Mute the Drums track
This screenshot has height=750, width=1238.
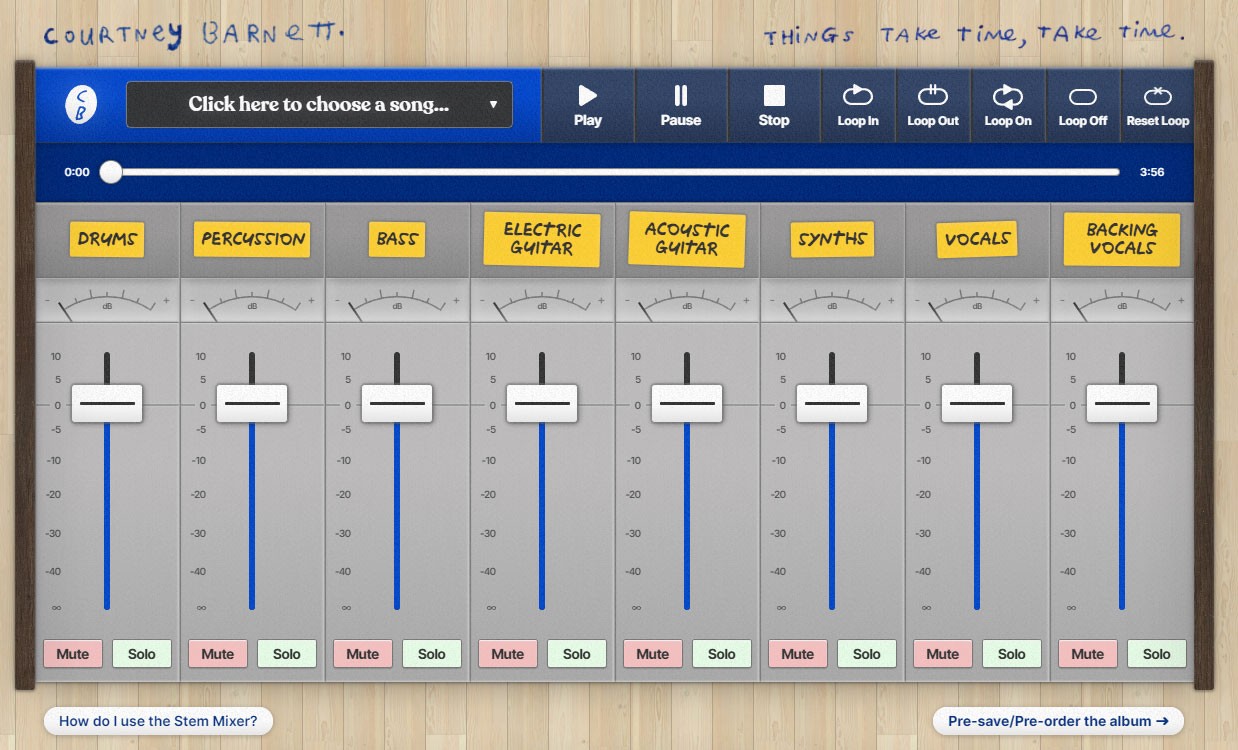[x=73, y=654]
